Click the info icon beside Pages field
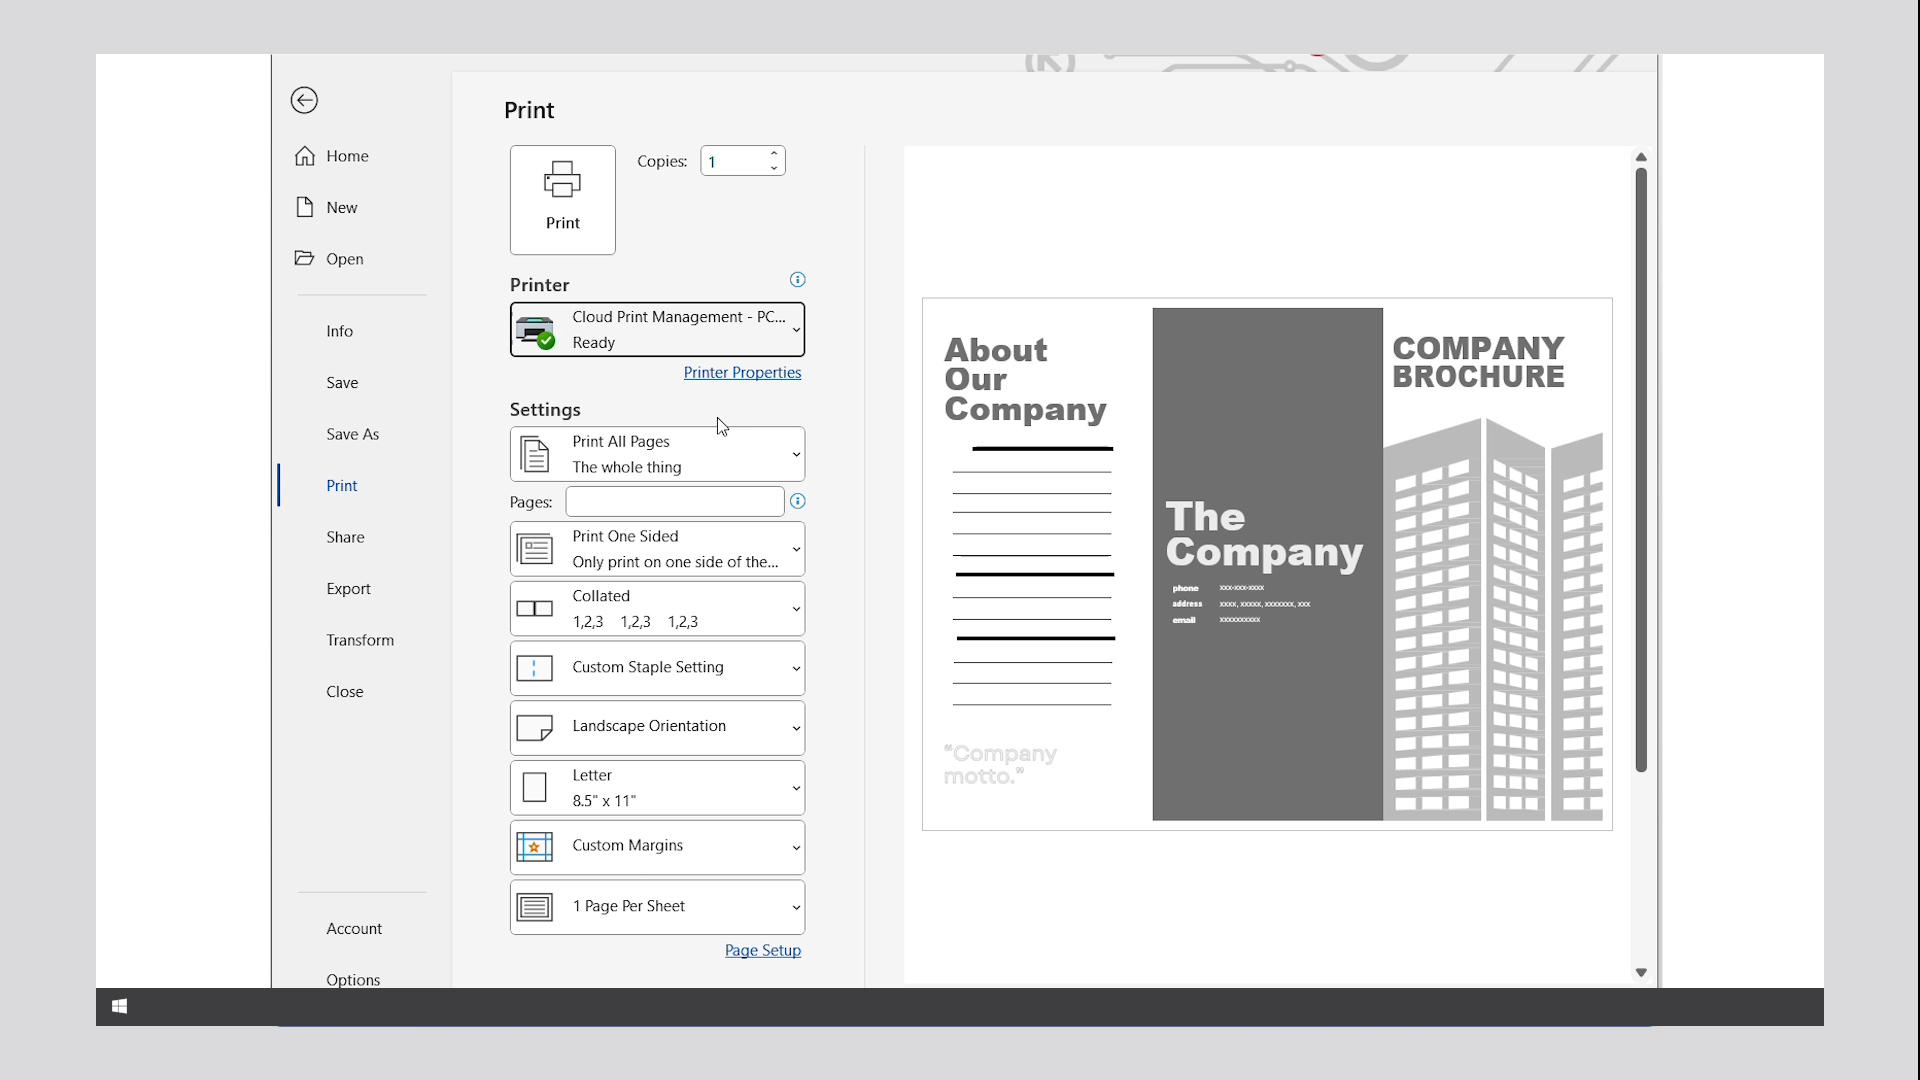Image resolution: width=1920 pixels, height=1080 pixels. [x=797, y=501]
